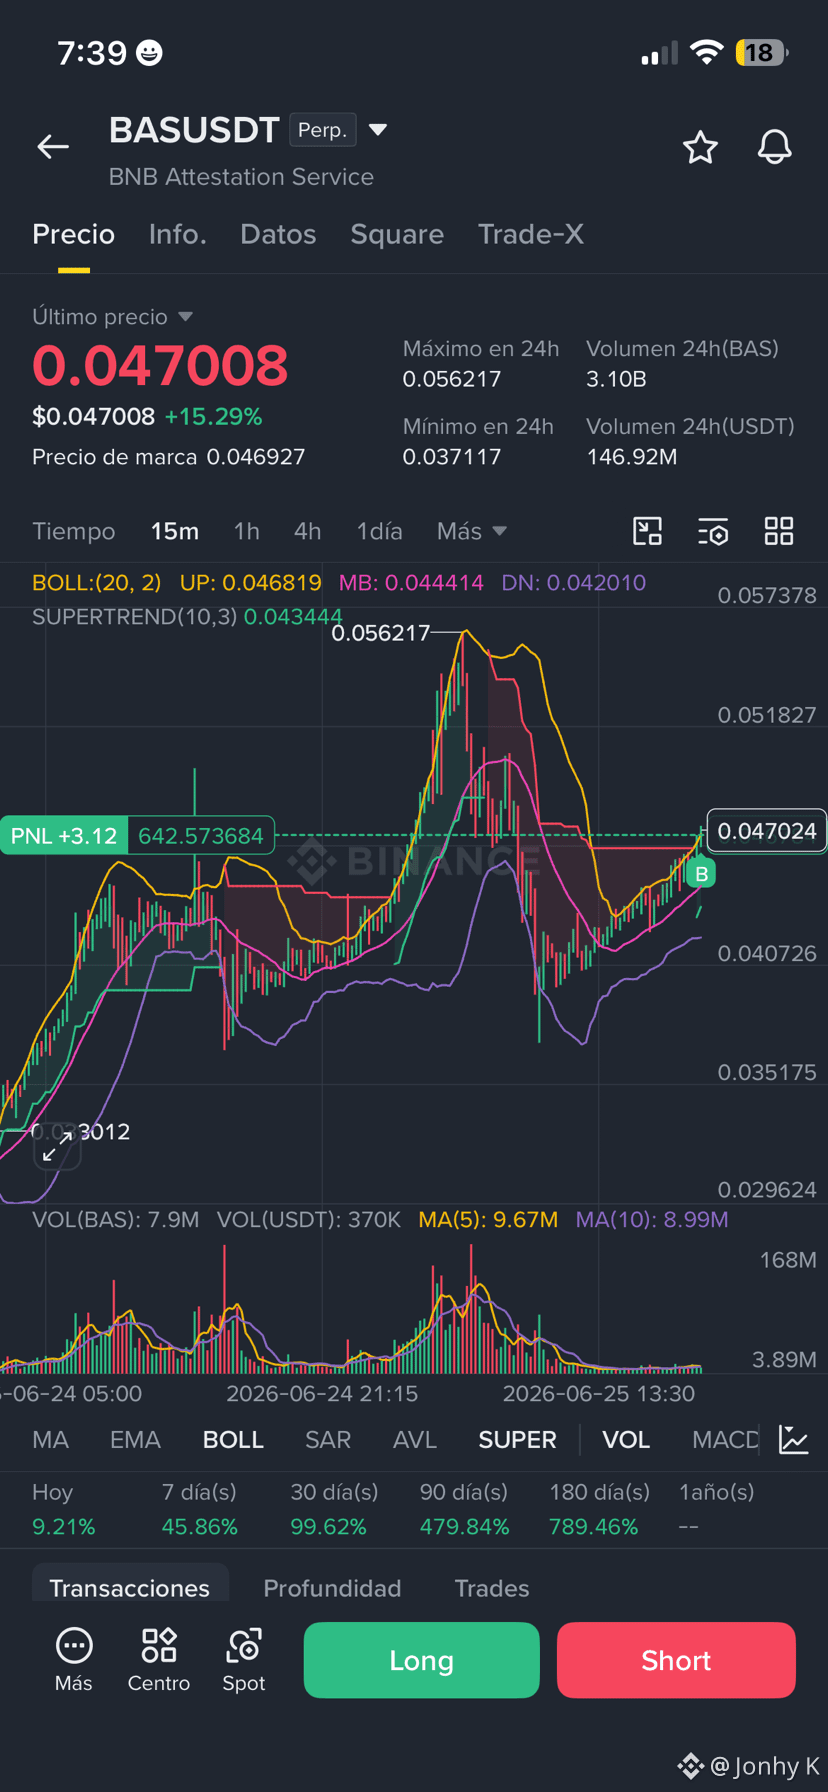
Task: Open the Centro hub icon
Action: (x=159, y=1660)
